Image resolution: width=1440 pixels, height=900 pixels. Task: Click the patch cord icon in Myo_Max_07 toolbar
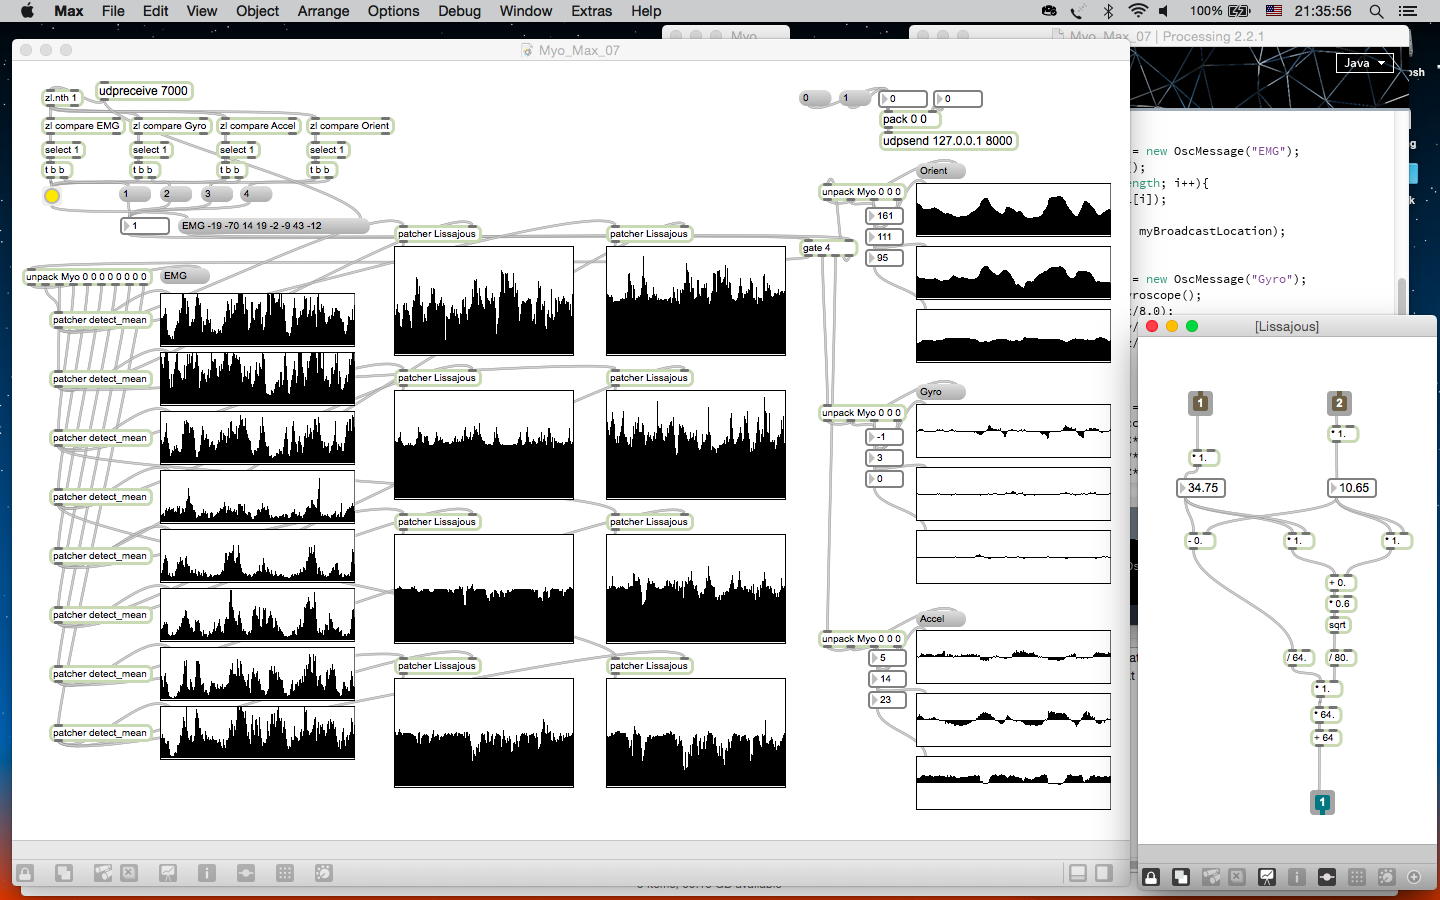[x=246, y=873]
